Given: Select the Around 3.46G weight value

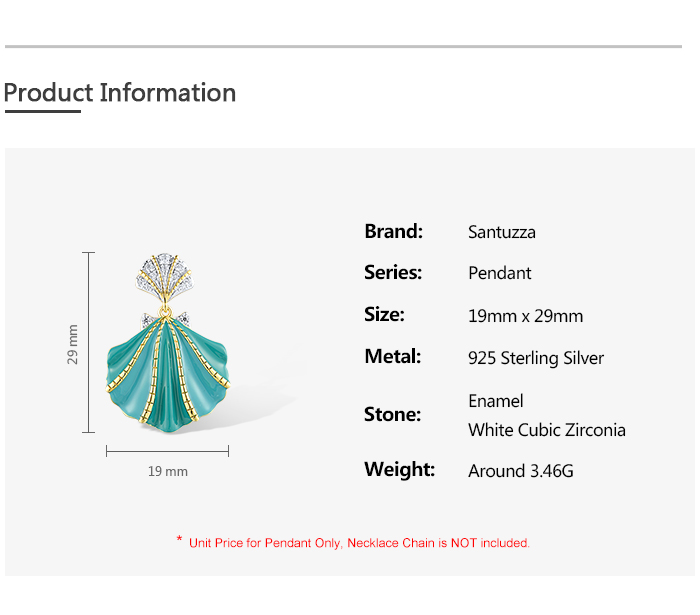Looking at the screenshot, I should [521, 471].
